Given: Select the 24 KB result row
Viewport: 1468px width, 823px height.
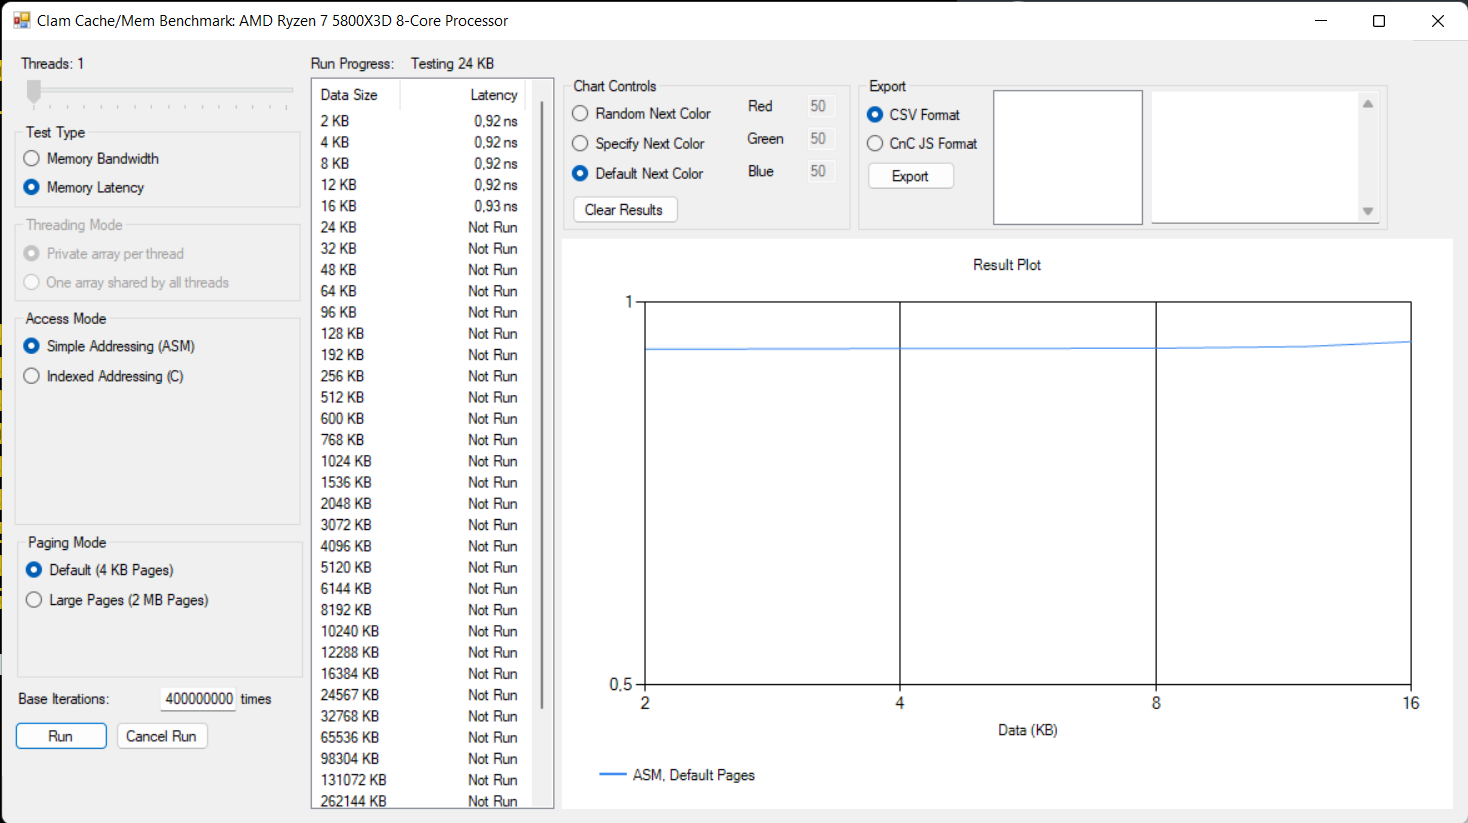Looking at the screenshot, I should [420, 227].
